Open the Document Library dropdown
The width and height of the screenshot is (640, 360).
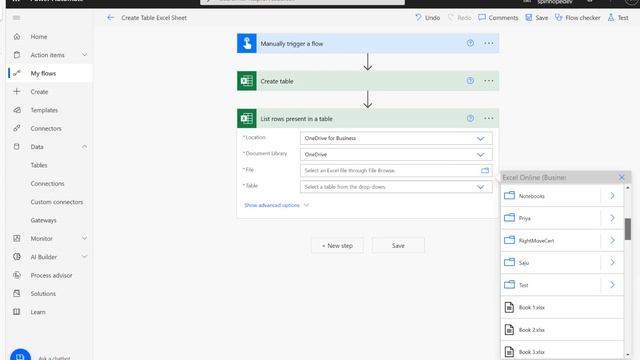(x=396, y=154)
